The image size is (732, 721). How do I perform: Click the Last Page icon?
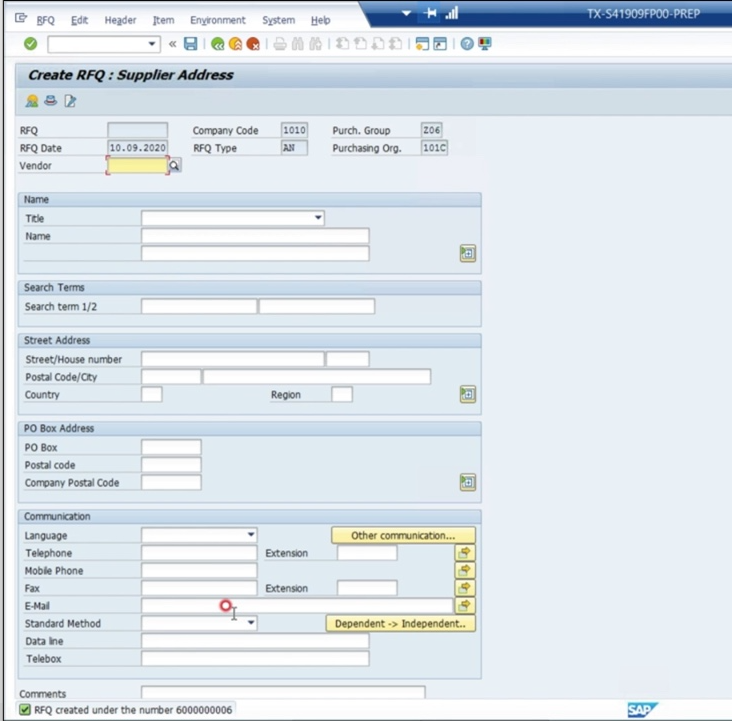coord(395,44)
